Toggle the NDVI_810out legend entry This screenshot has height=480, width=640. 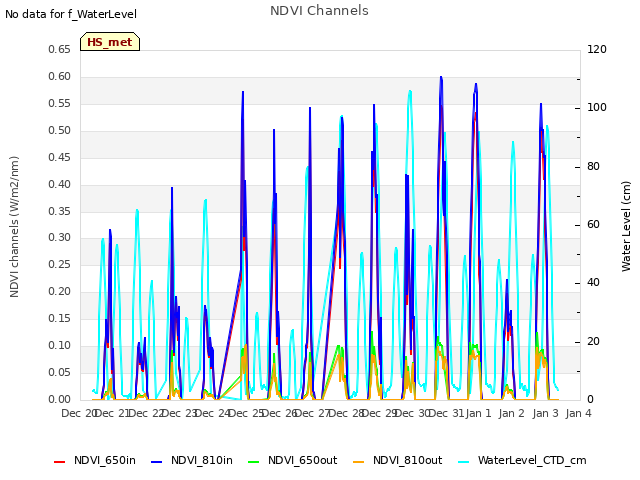coord(398,460)
